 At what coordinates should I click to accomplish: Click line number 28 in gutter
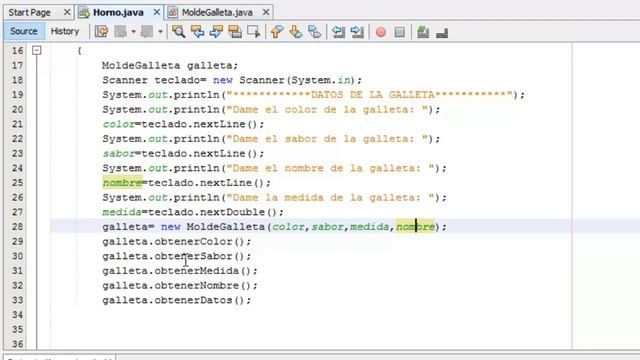17,227
